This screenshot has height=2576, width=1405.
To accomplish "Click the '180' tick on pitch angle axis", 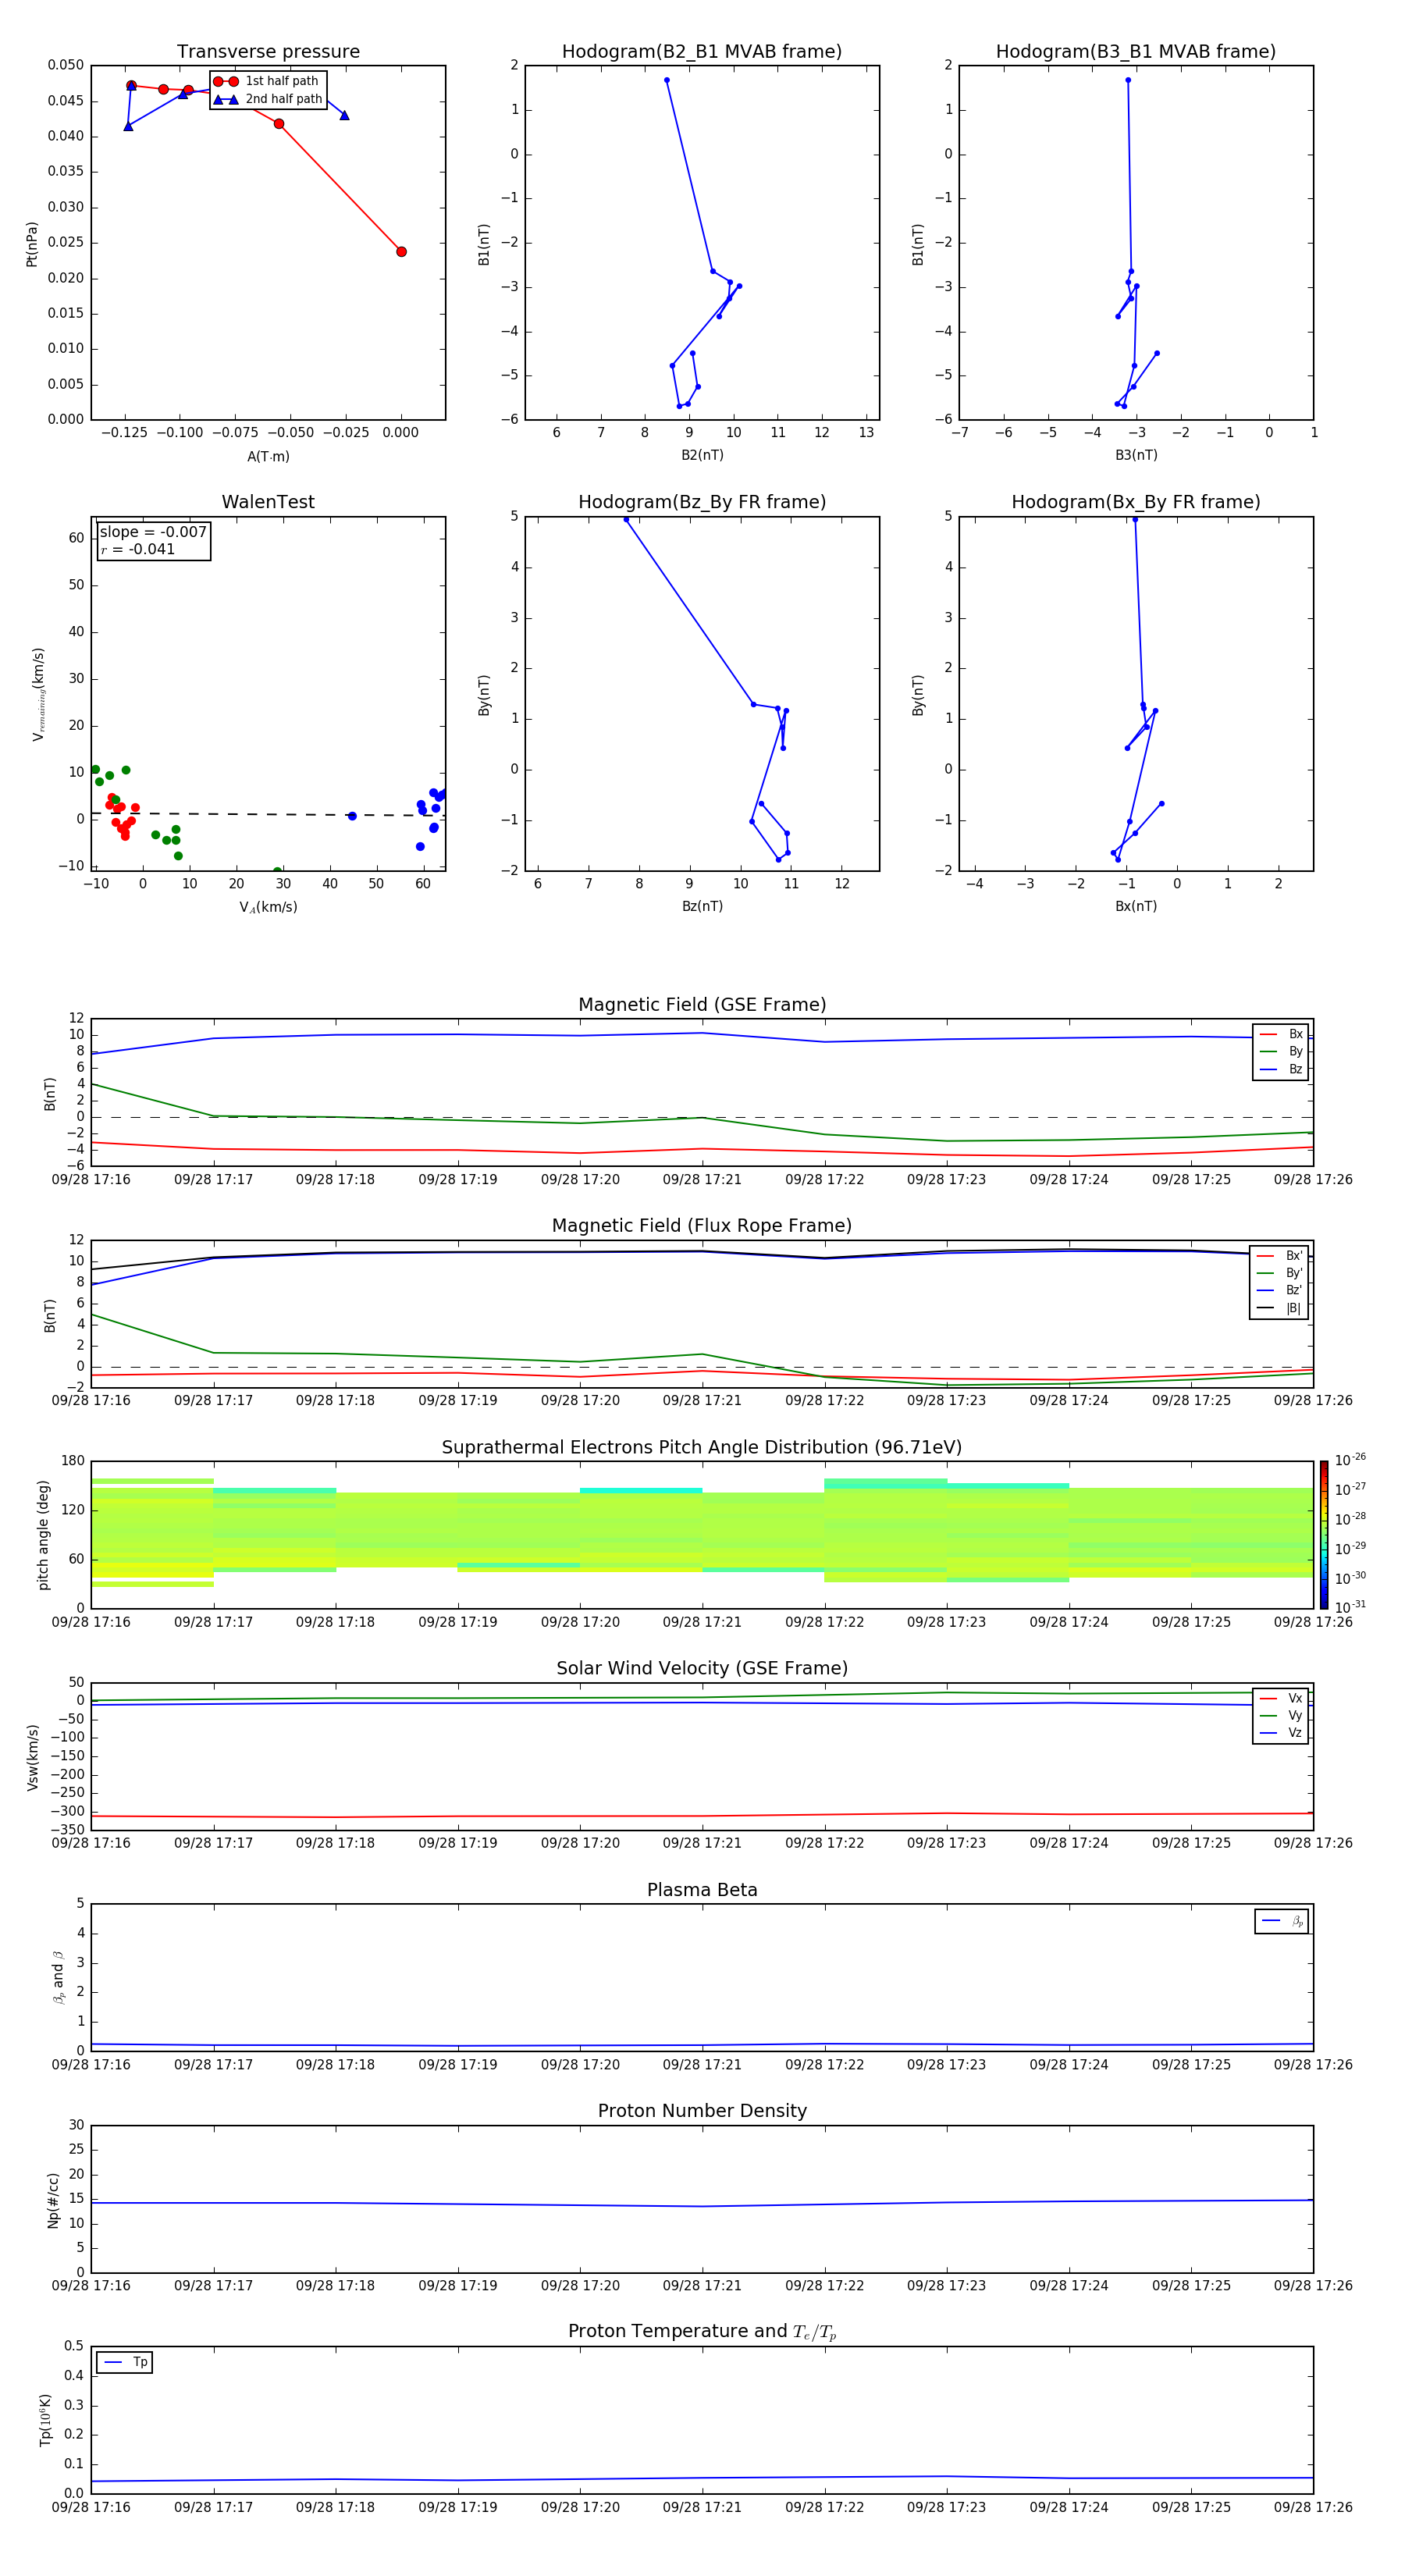I will [x=73, y=1461].
